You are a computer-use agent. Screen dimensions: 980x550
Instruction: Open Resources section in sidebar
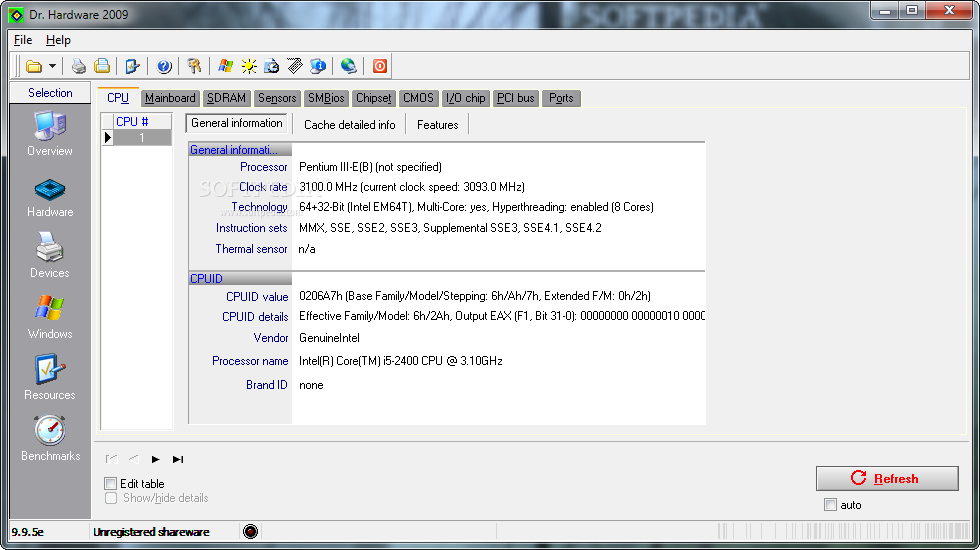click(x=50, y=378)
